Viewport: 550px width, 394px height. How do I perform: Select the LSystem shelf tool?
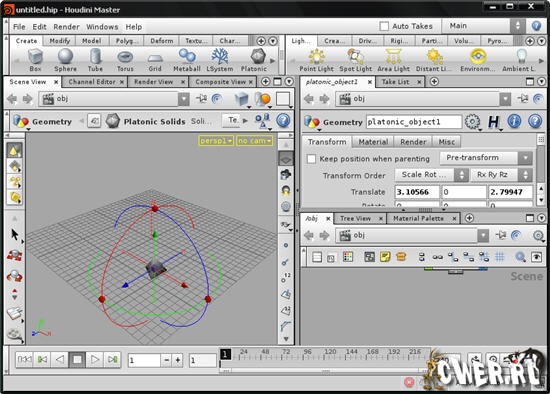pyautogui.click(x=220, y=60)
